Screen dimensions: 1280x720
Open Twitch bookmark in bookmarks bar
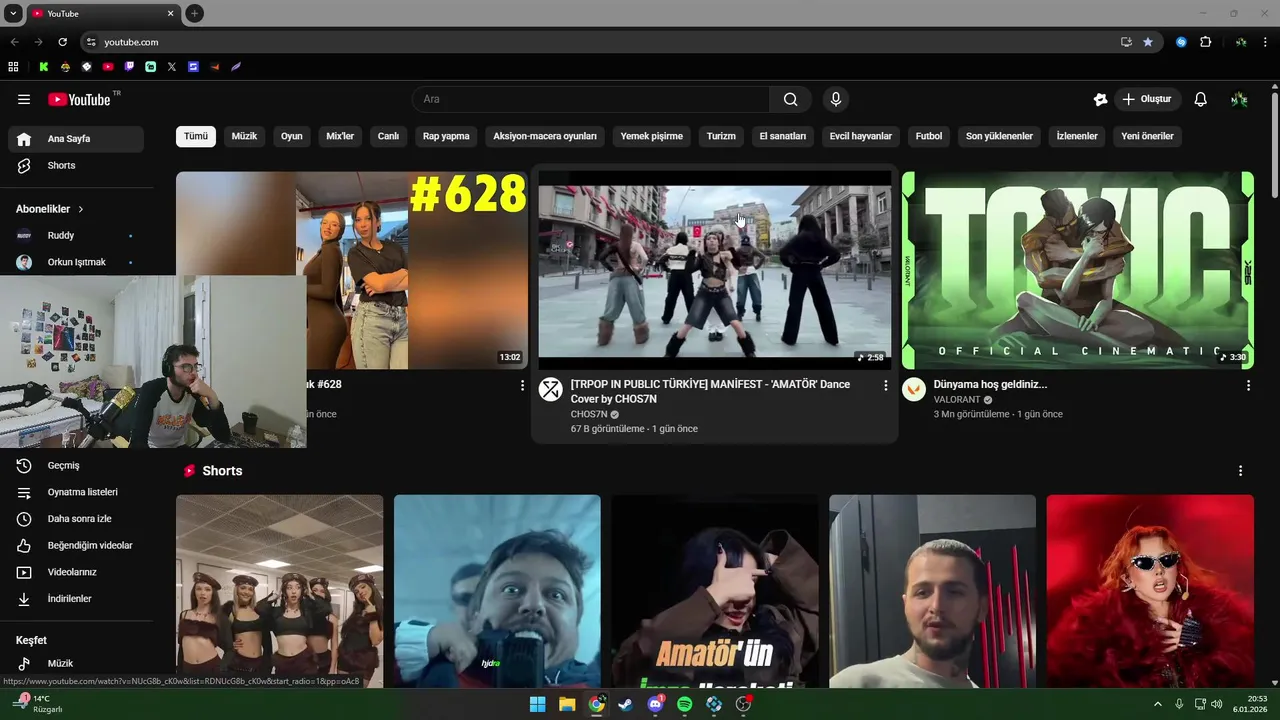click(129, 67)
